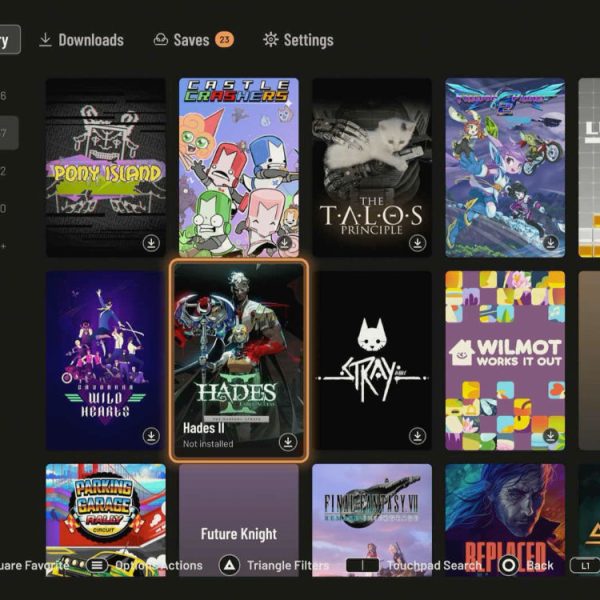Click the Square Favorite hint label
The width and height of the screenshot is (600, 600).
(x=34, y=566)
